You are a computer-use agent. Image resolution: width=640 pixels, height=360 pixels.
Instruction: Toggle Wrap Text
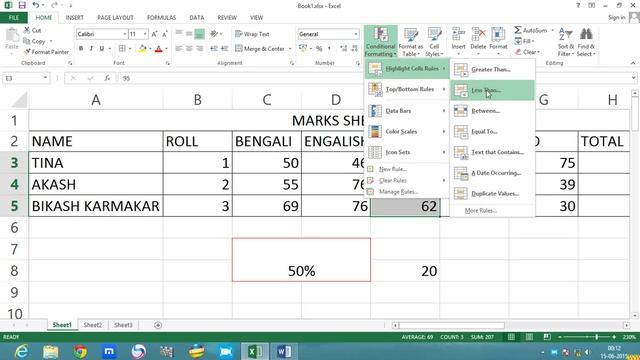(252, 34)
